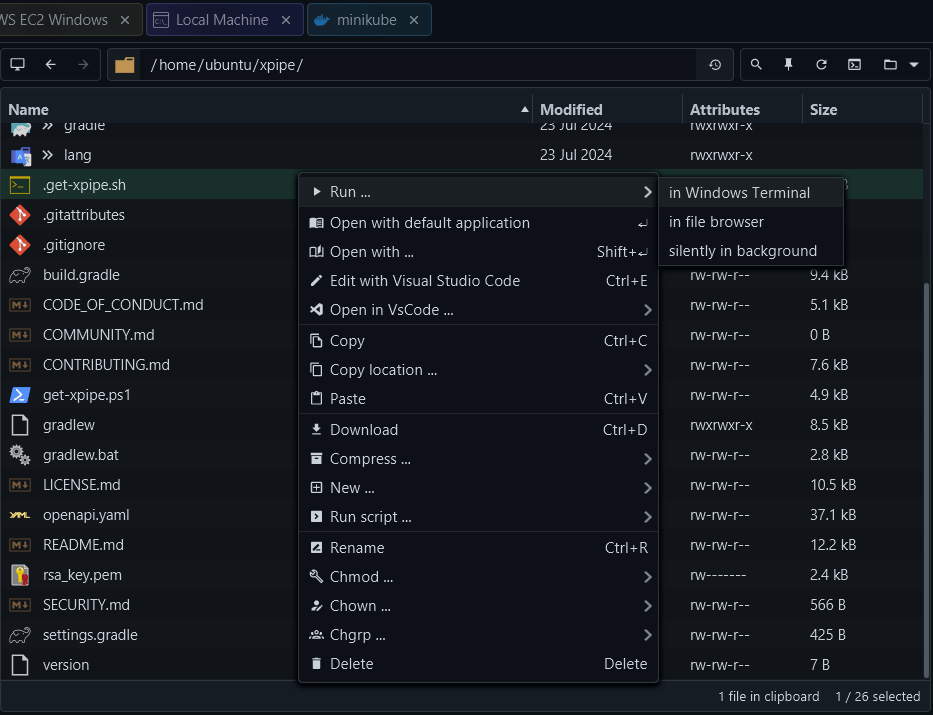The height and width of the screenshot is (715, 933).
Task: Select the rsa_key.pem file
Action: pyautogui.click(x=82, y=575)
